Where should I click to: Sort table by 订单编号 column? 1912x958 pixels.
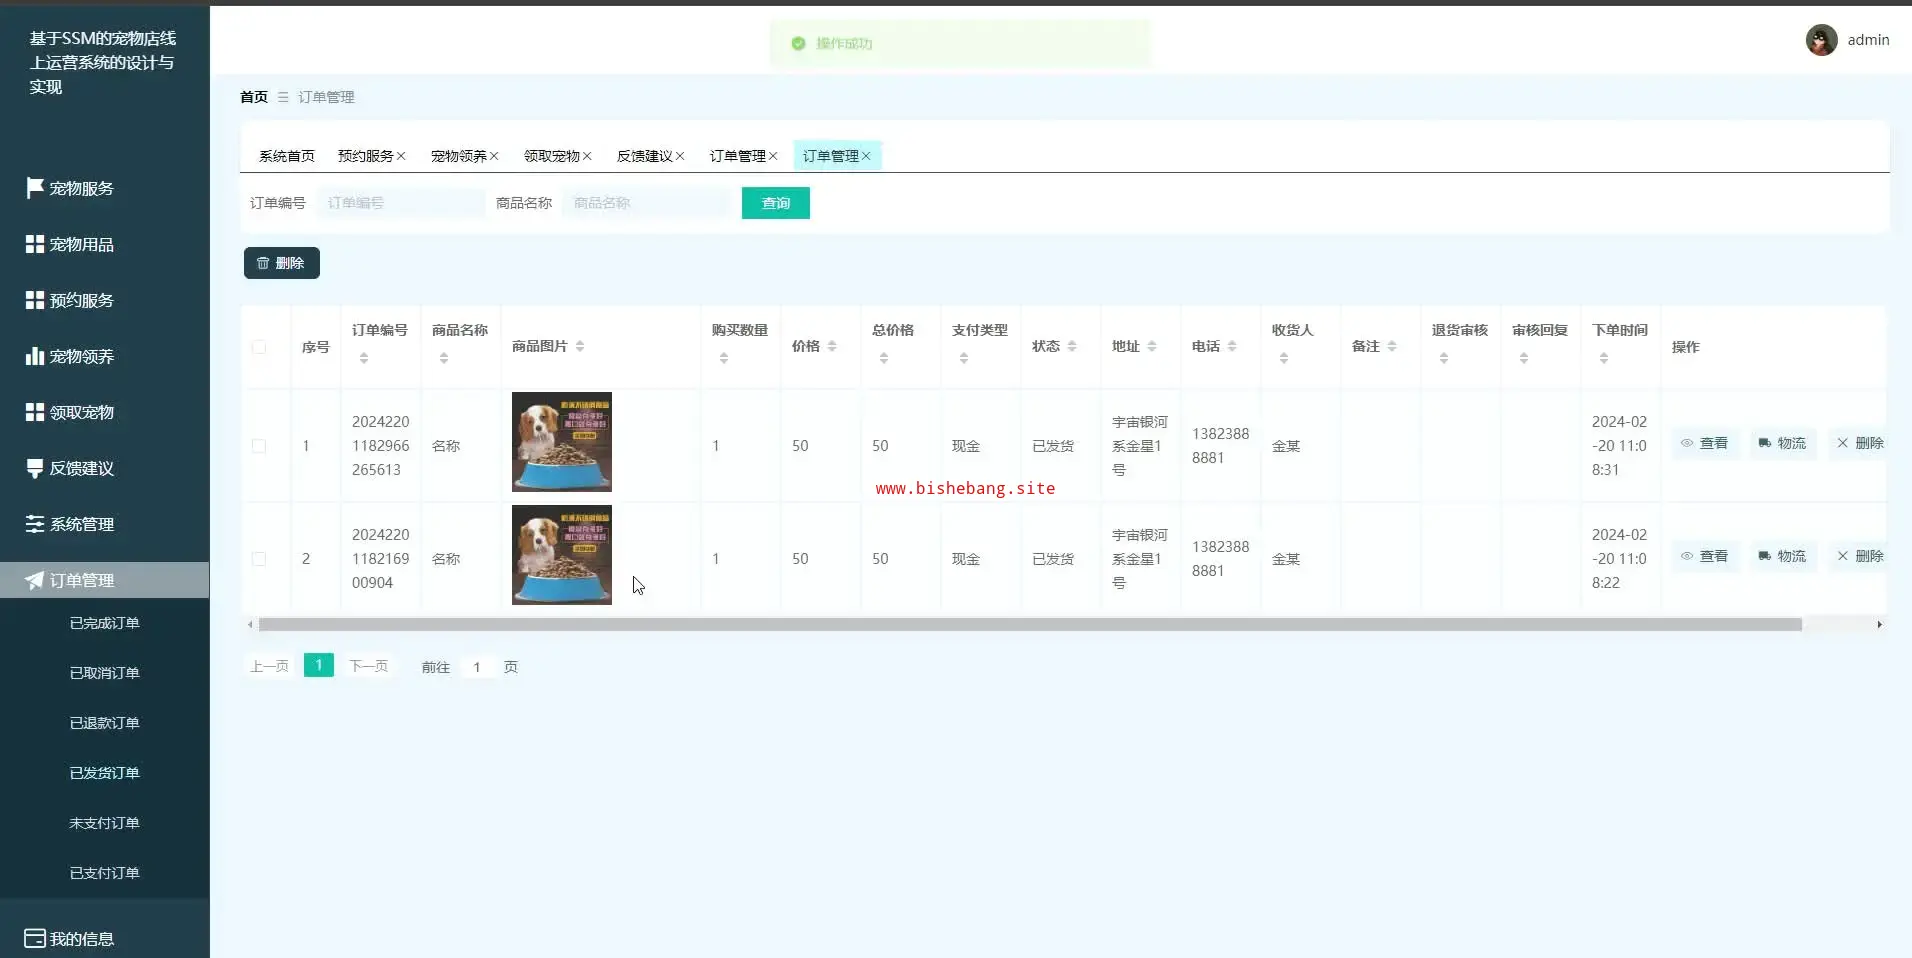(x=364, y=358)
